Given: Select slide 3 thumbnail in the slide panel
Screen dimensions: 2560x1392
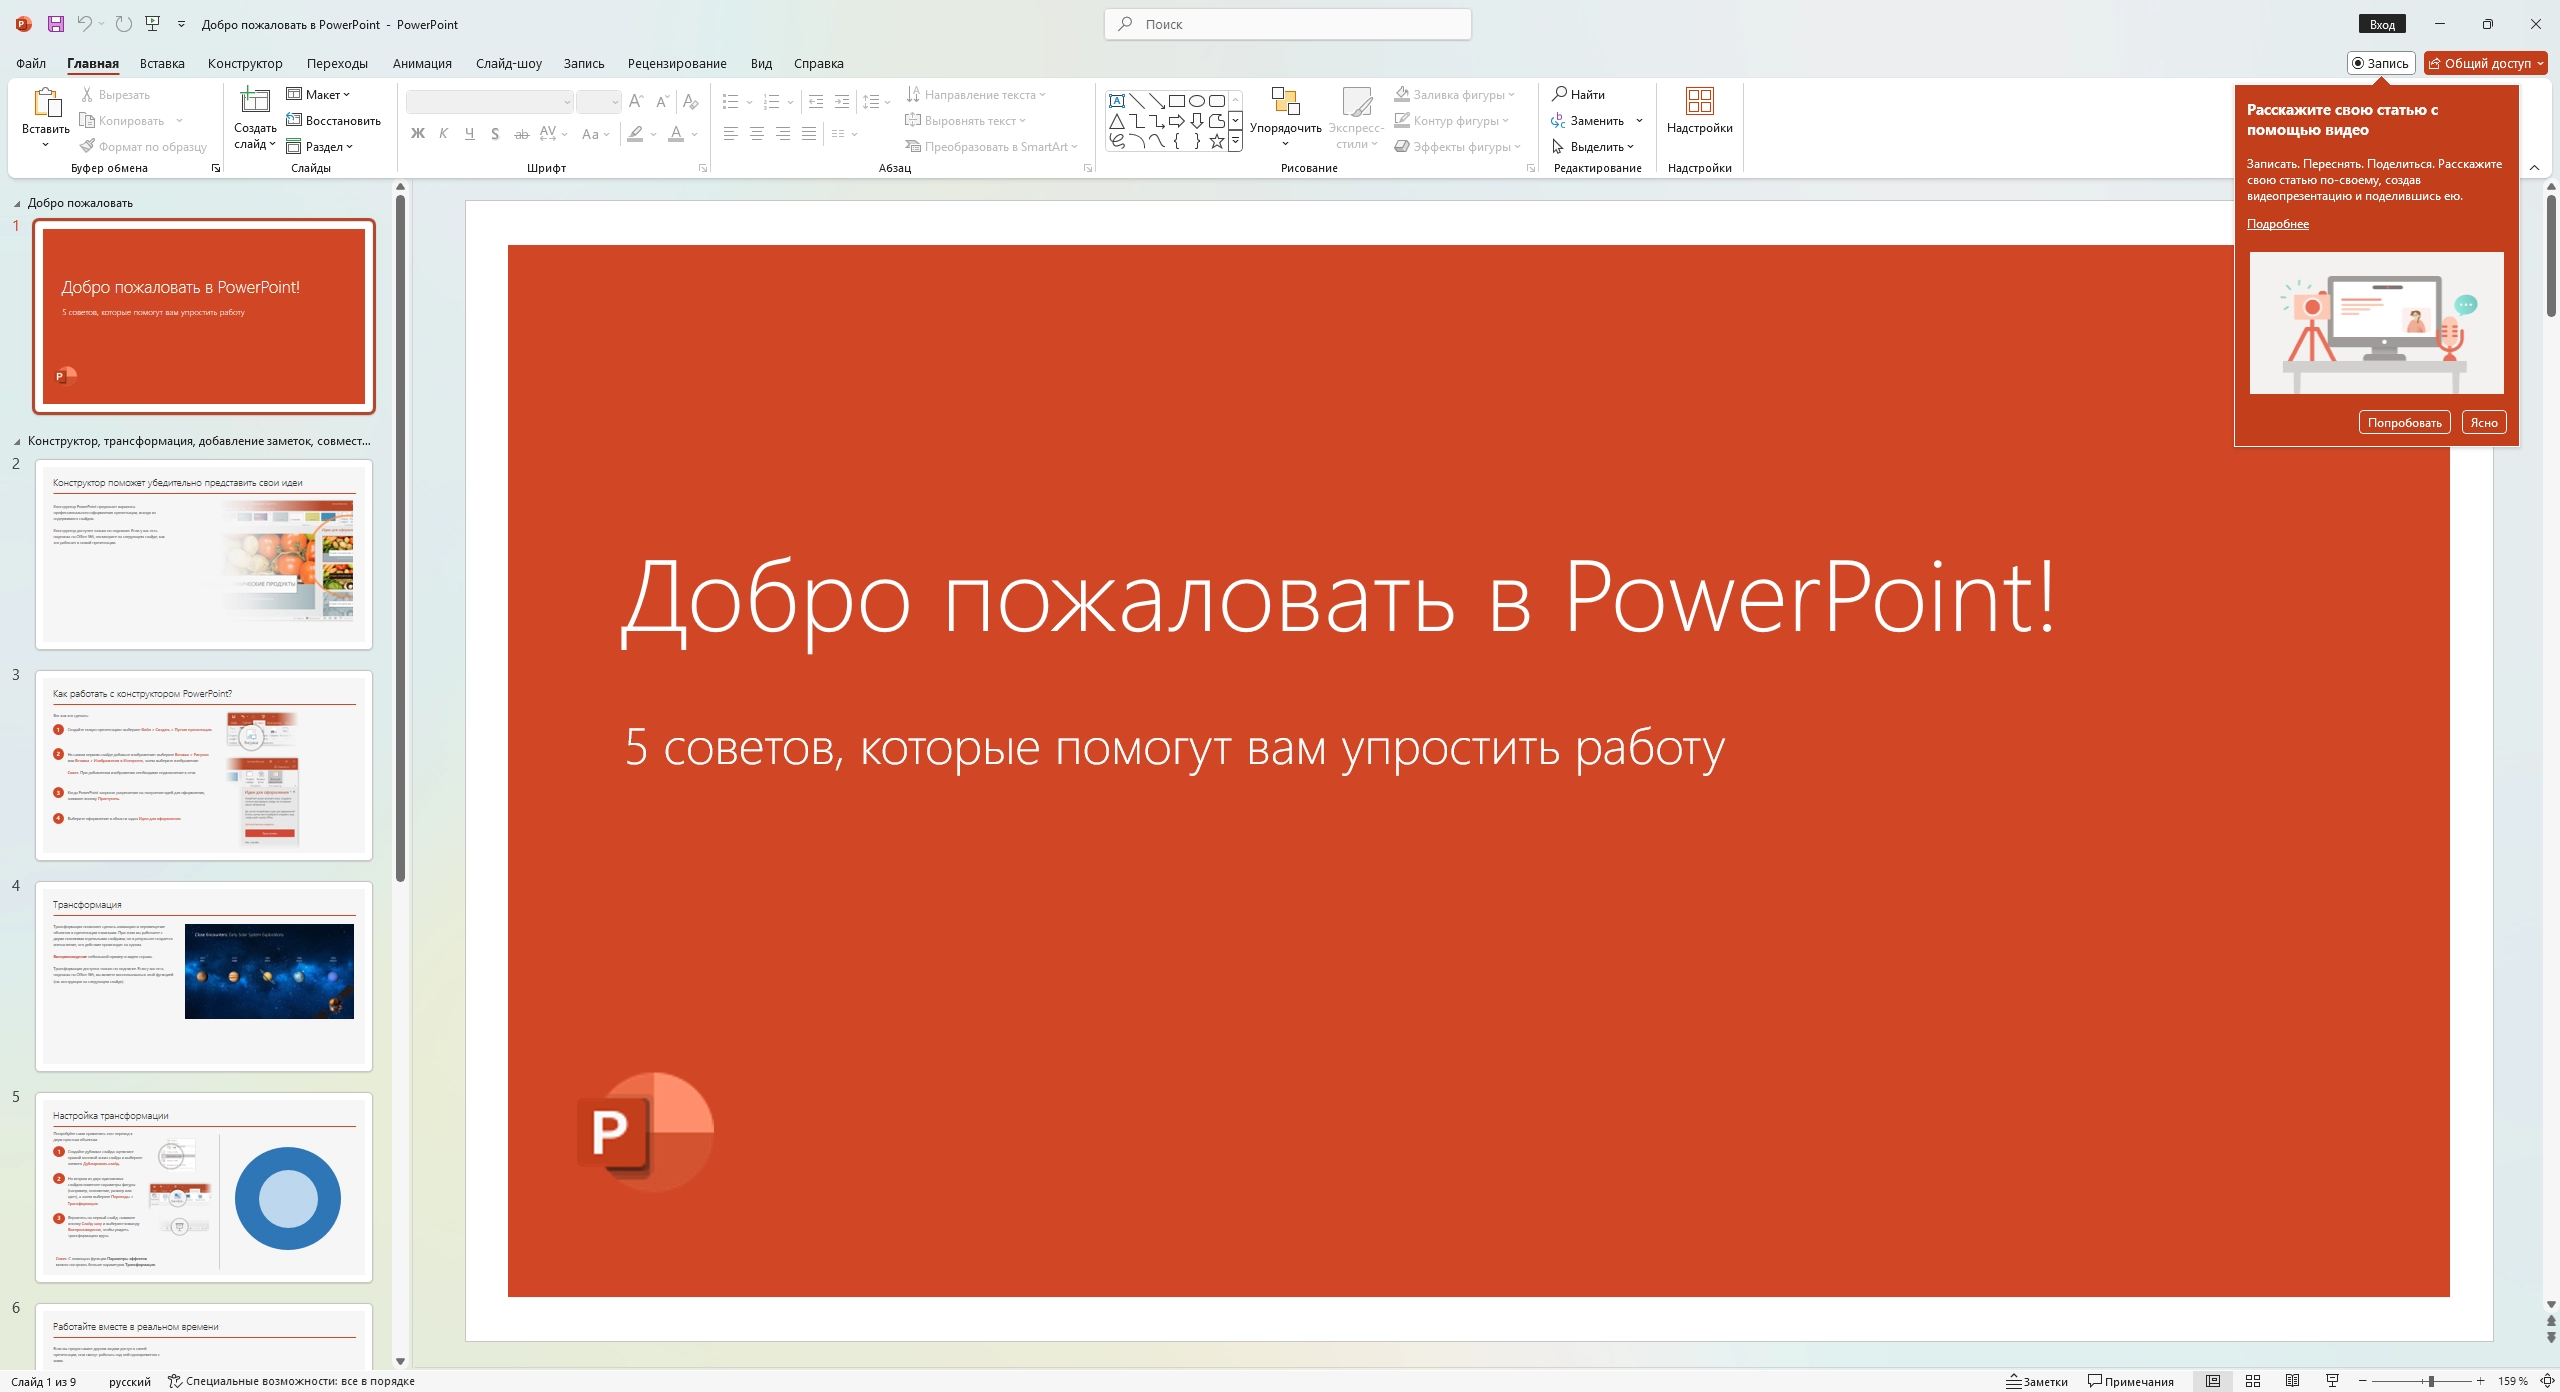Looking at the screenshot, I should coord(204,765).
